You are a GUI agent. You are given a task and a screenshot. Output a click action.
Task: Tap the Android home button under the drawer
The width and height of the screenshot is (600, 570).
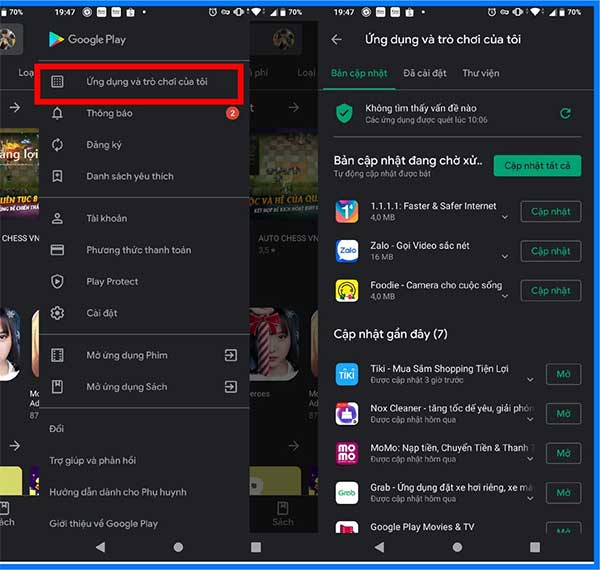[x=178, y=547]
